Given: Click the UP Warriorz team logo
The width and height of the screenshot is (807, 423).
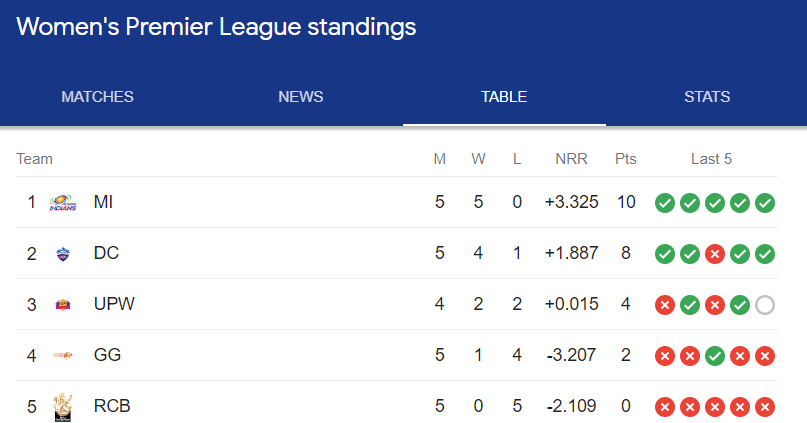Looking at the screenshot, I should point(63,305).
